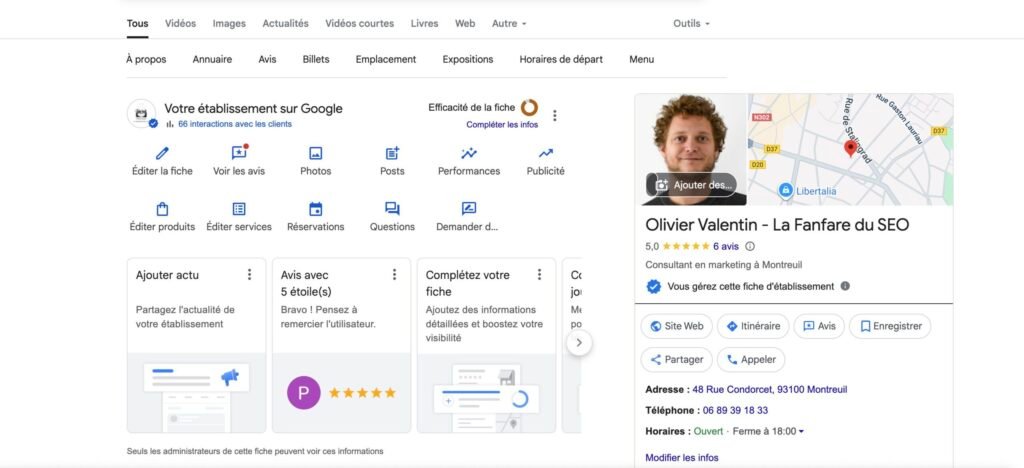This screenshot has height=468, width=1024.
Task: Select the Emplacement section tab
Action: click(x=386, y=59)
